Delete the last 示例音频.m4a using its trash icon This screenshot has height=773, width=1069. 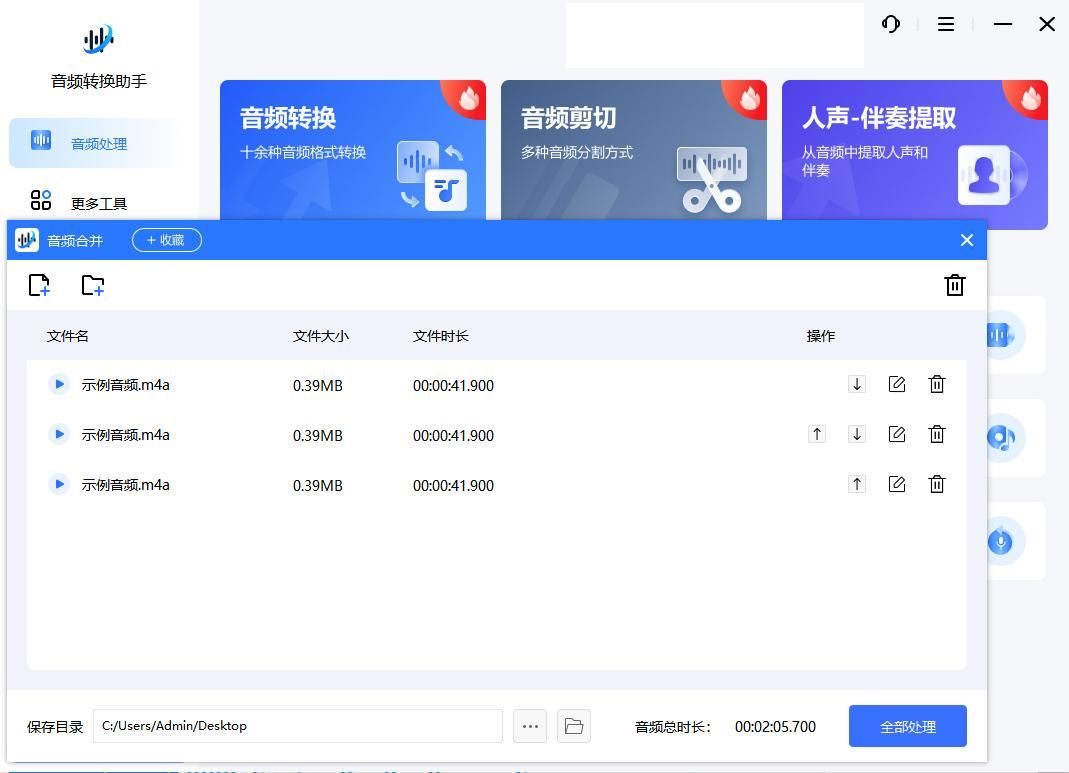pyautogui.click(x=936, y=484)
